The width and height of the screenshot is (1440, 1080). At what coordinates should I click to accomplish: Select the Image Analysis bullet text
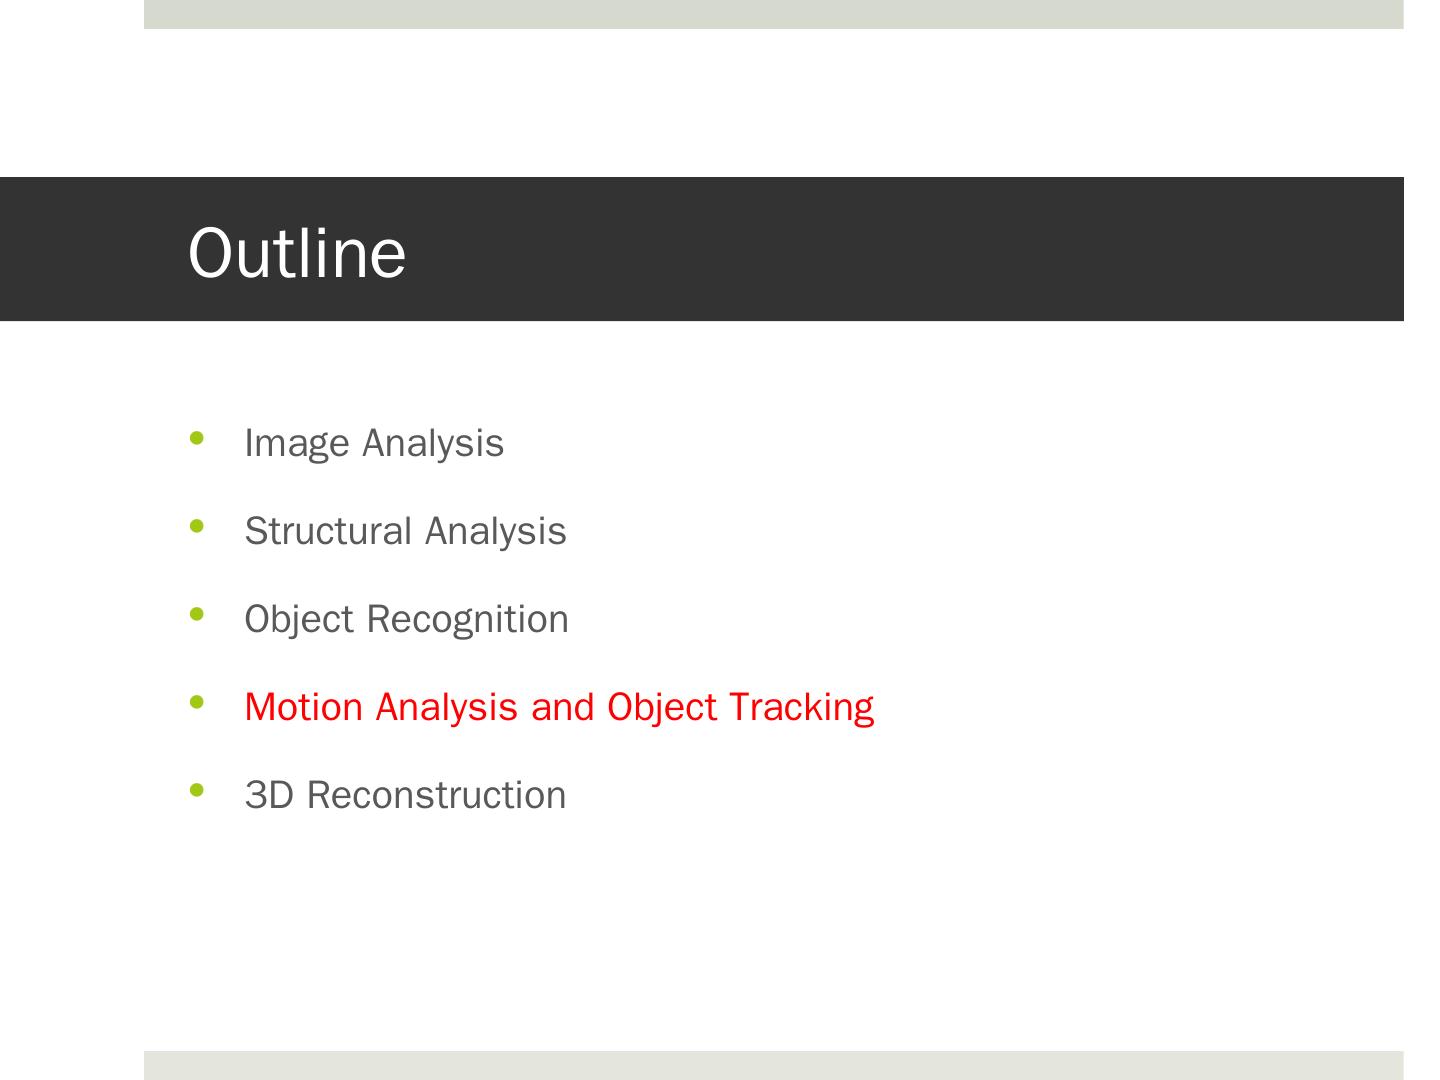coord(374,443)
